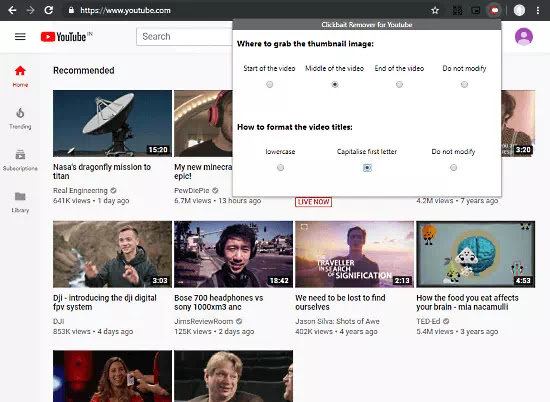Image resolution: width=550 pixels, height=402 pixels.
Task: Open the TED-Ed channel link
Action: (428, 321)
